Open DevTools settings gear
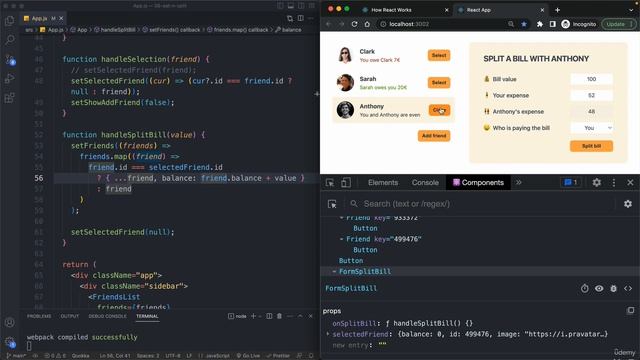Viewport: 640px width, 360px height. 596,182
